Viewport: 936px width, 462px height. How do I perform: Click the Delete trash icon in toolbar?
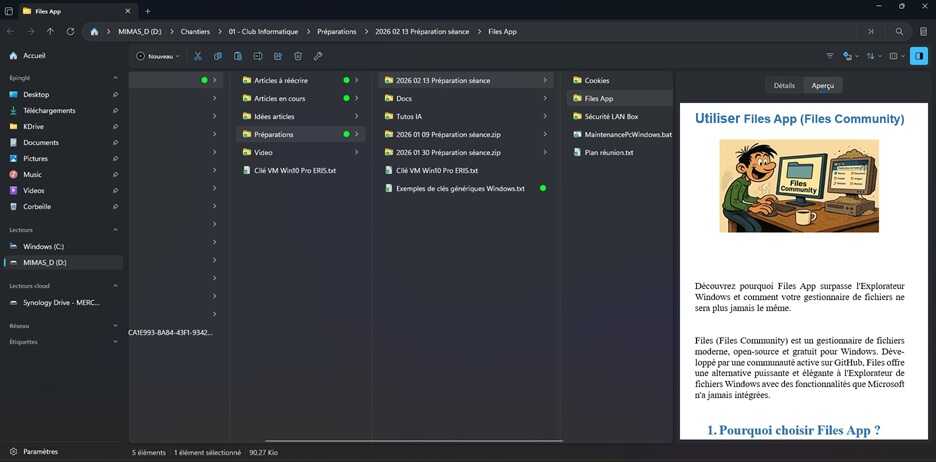coord(298,56)
